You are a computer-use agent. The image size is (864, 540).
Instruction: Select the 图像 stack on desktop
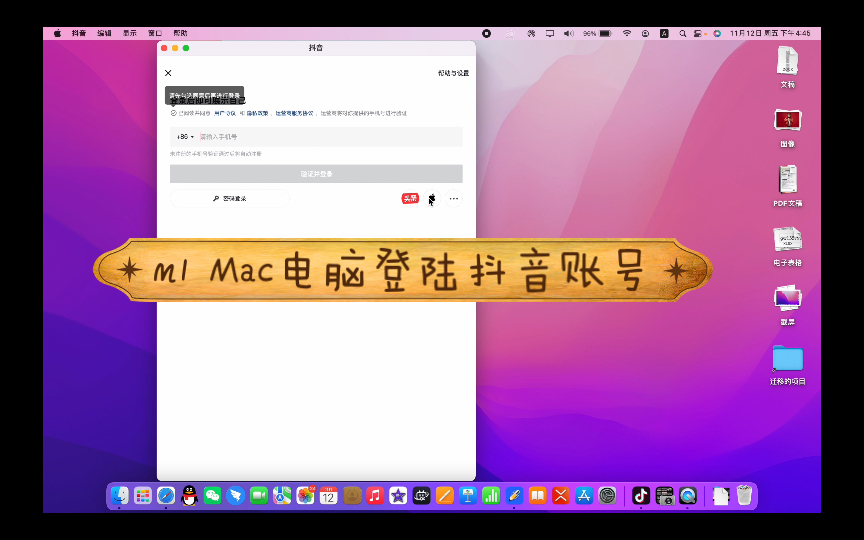click(787, 128)
